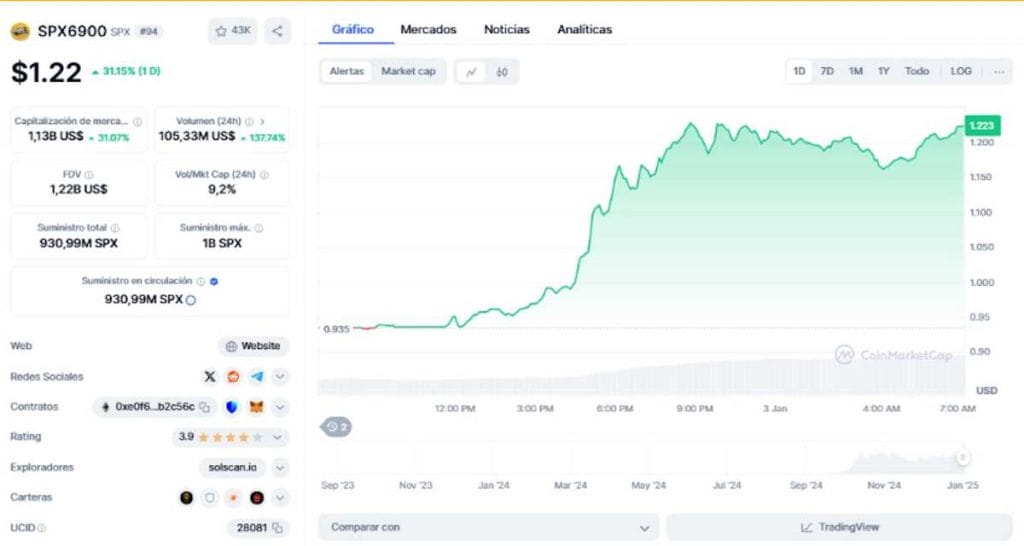This screenshot has height=546, width=1024.
Task: Click the events marker badge showing 2
Action: point(336,427)
